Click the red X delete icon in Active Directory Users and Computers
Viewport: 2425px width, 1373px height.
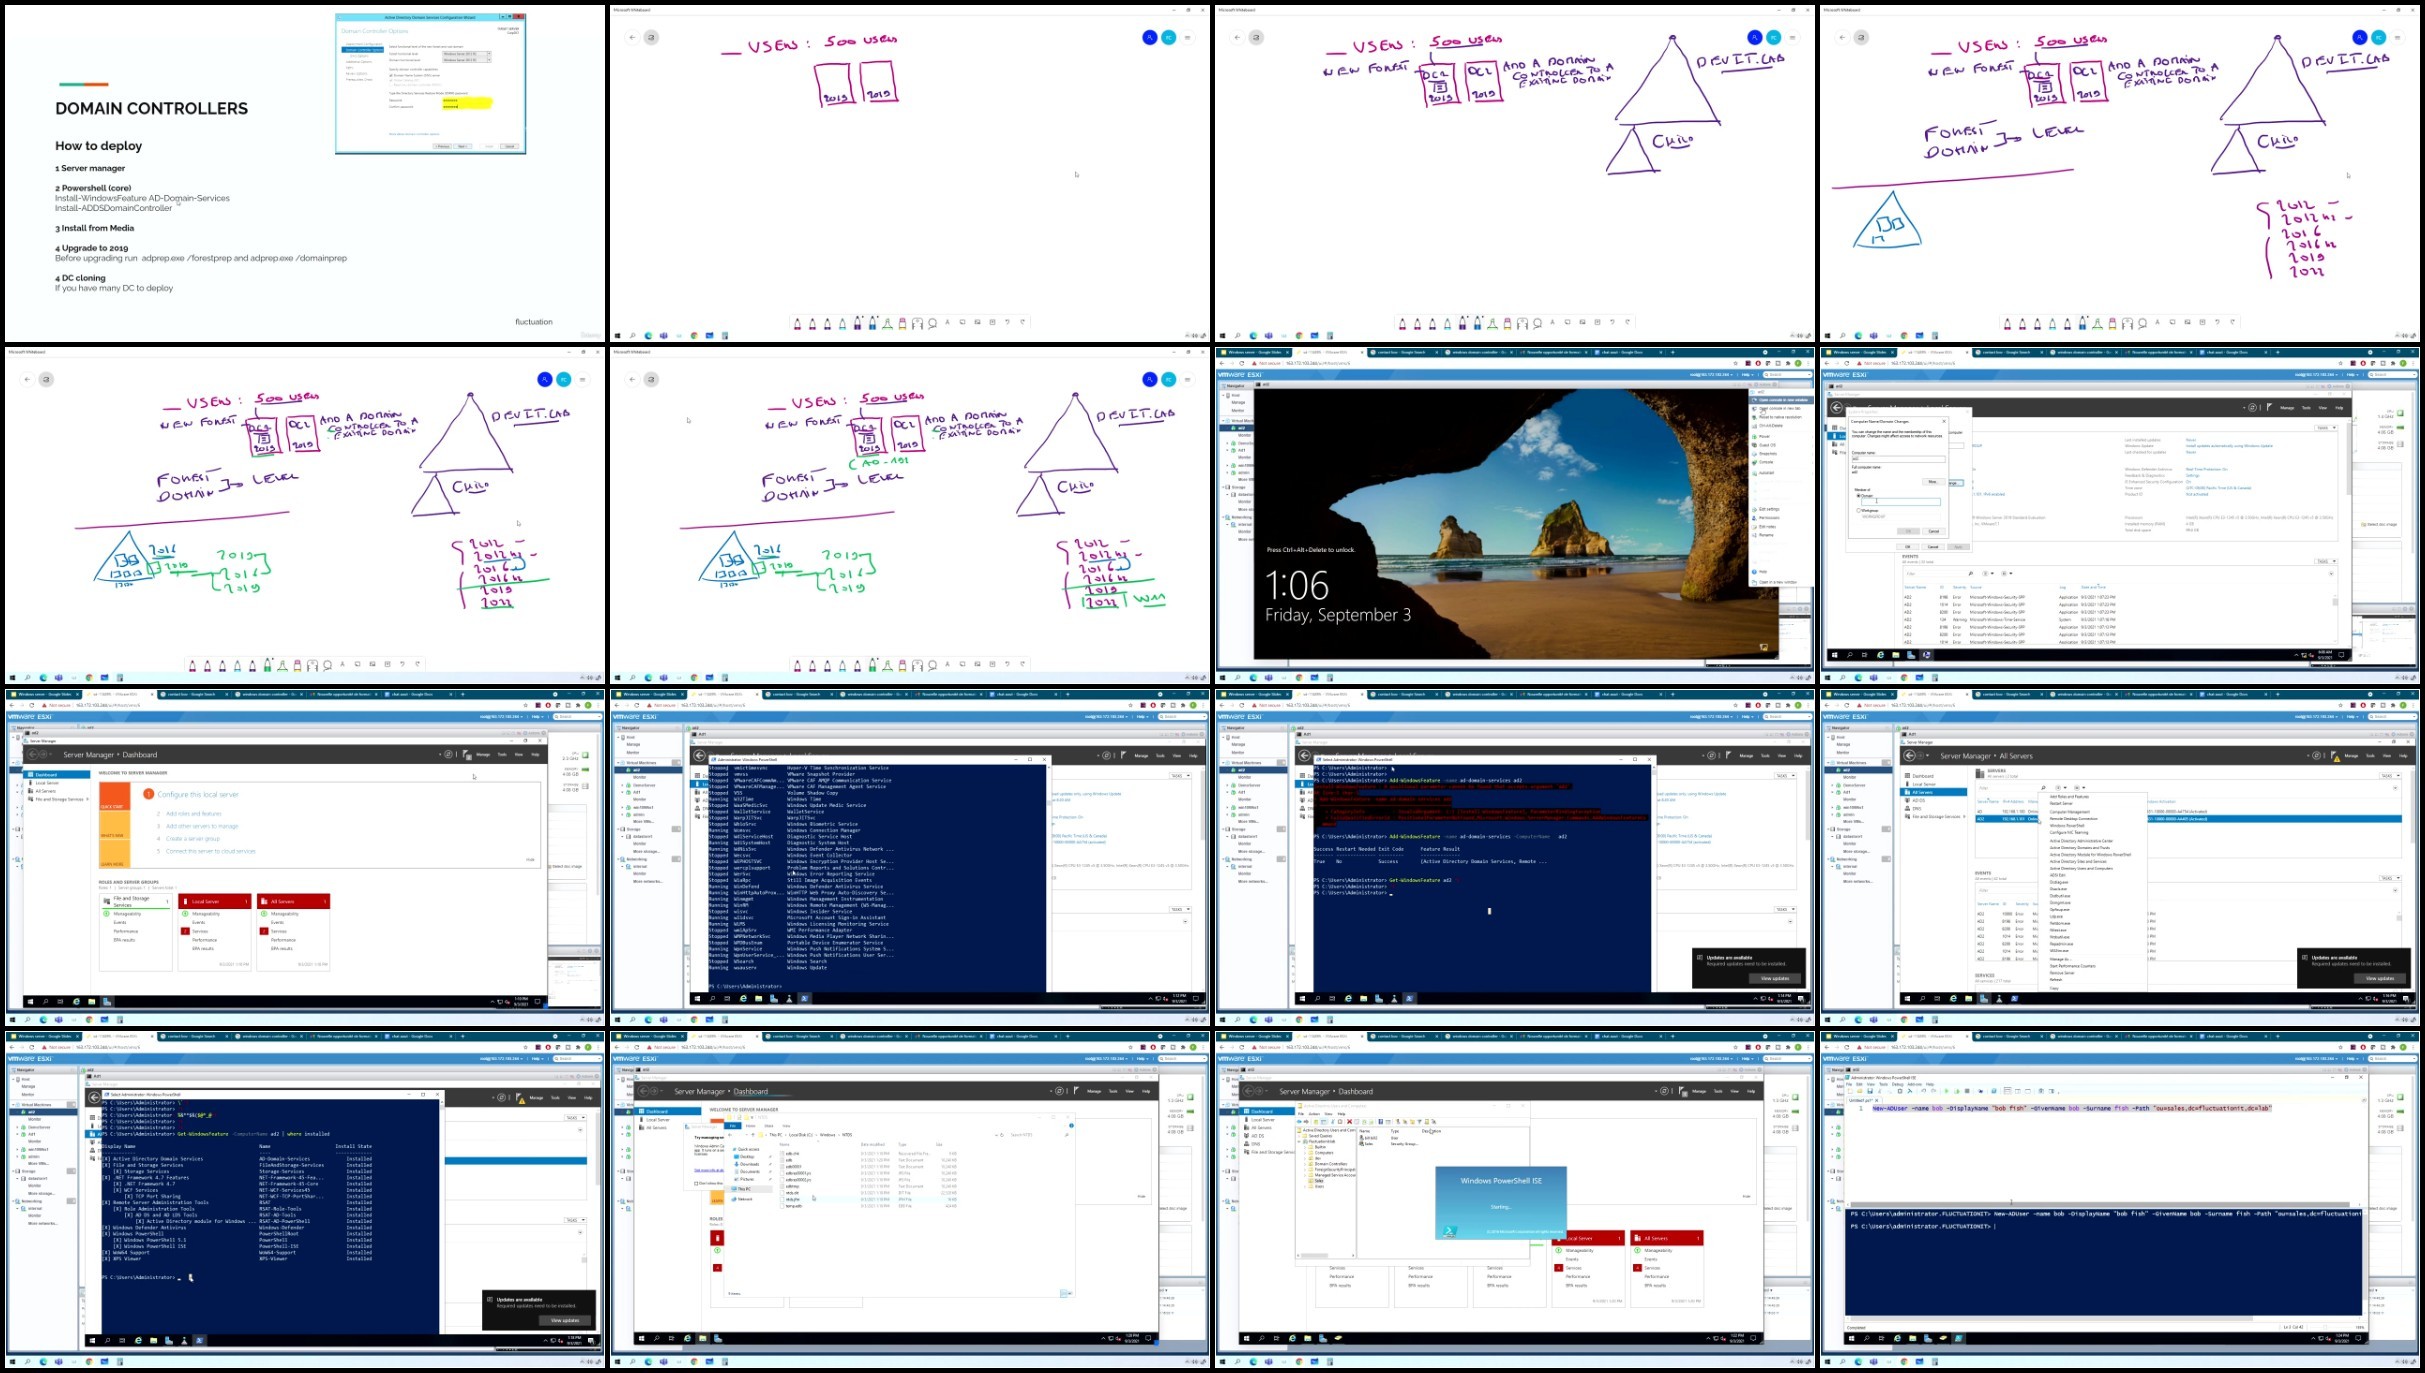click(1350, 1122)
